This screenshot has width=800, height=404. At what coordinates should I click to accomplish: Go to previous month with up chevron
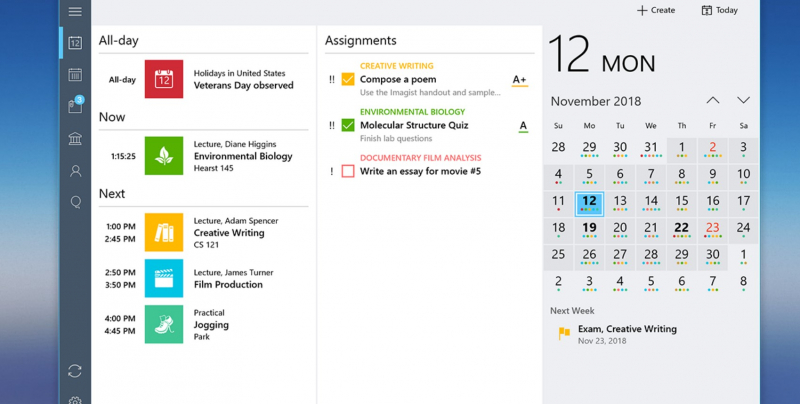tap(712, 100)
